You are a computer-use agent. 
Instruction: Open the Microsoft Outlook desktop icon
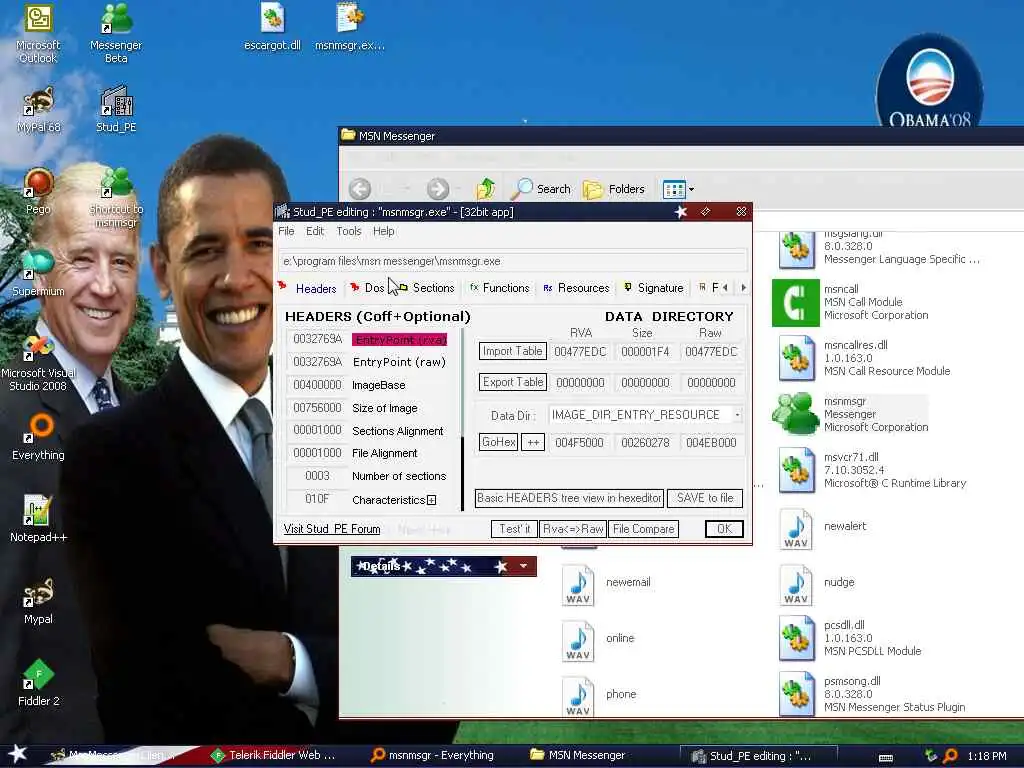[x=38, y=33]
